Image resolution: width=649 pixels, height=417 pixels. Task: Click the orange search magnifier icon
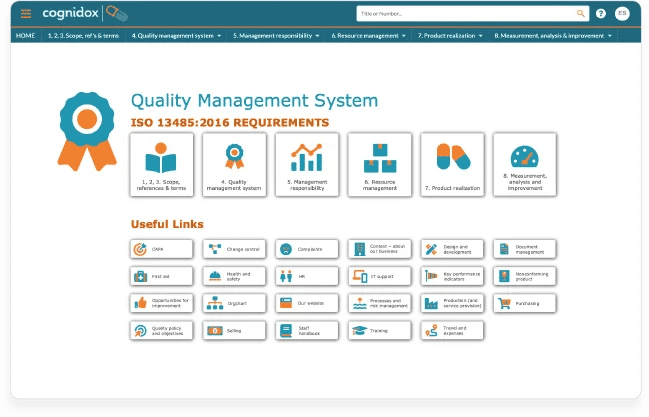pyautogui.click(x=581, y=13)
